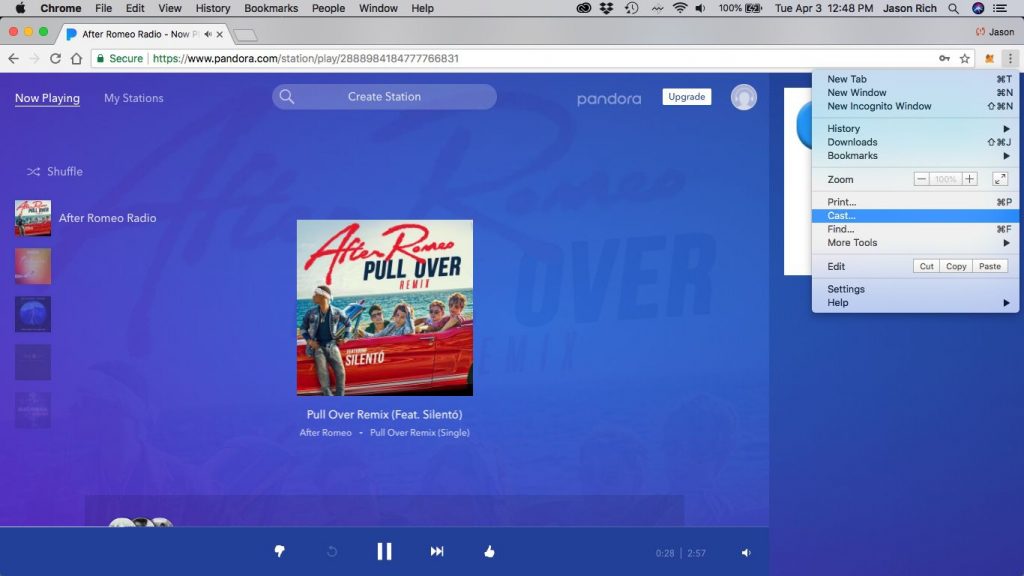Click the Chrome address bar URL
Screen dimensions: 1024x576
pyautogui.click(x=306, y=58)
